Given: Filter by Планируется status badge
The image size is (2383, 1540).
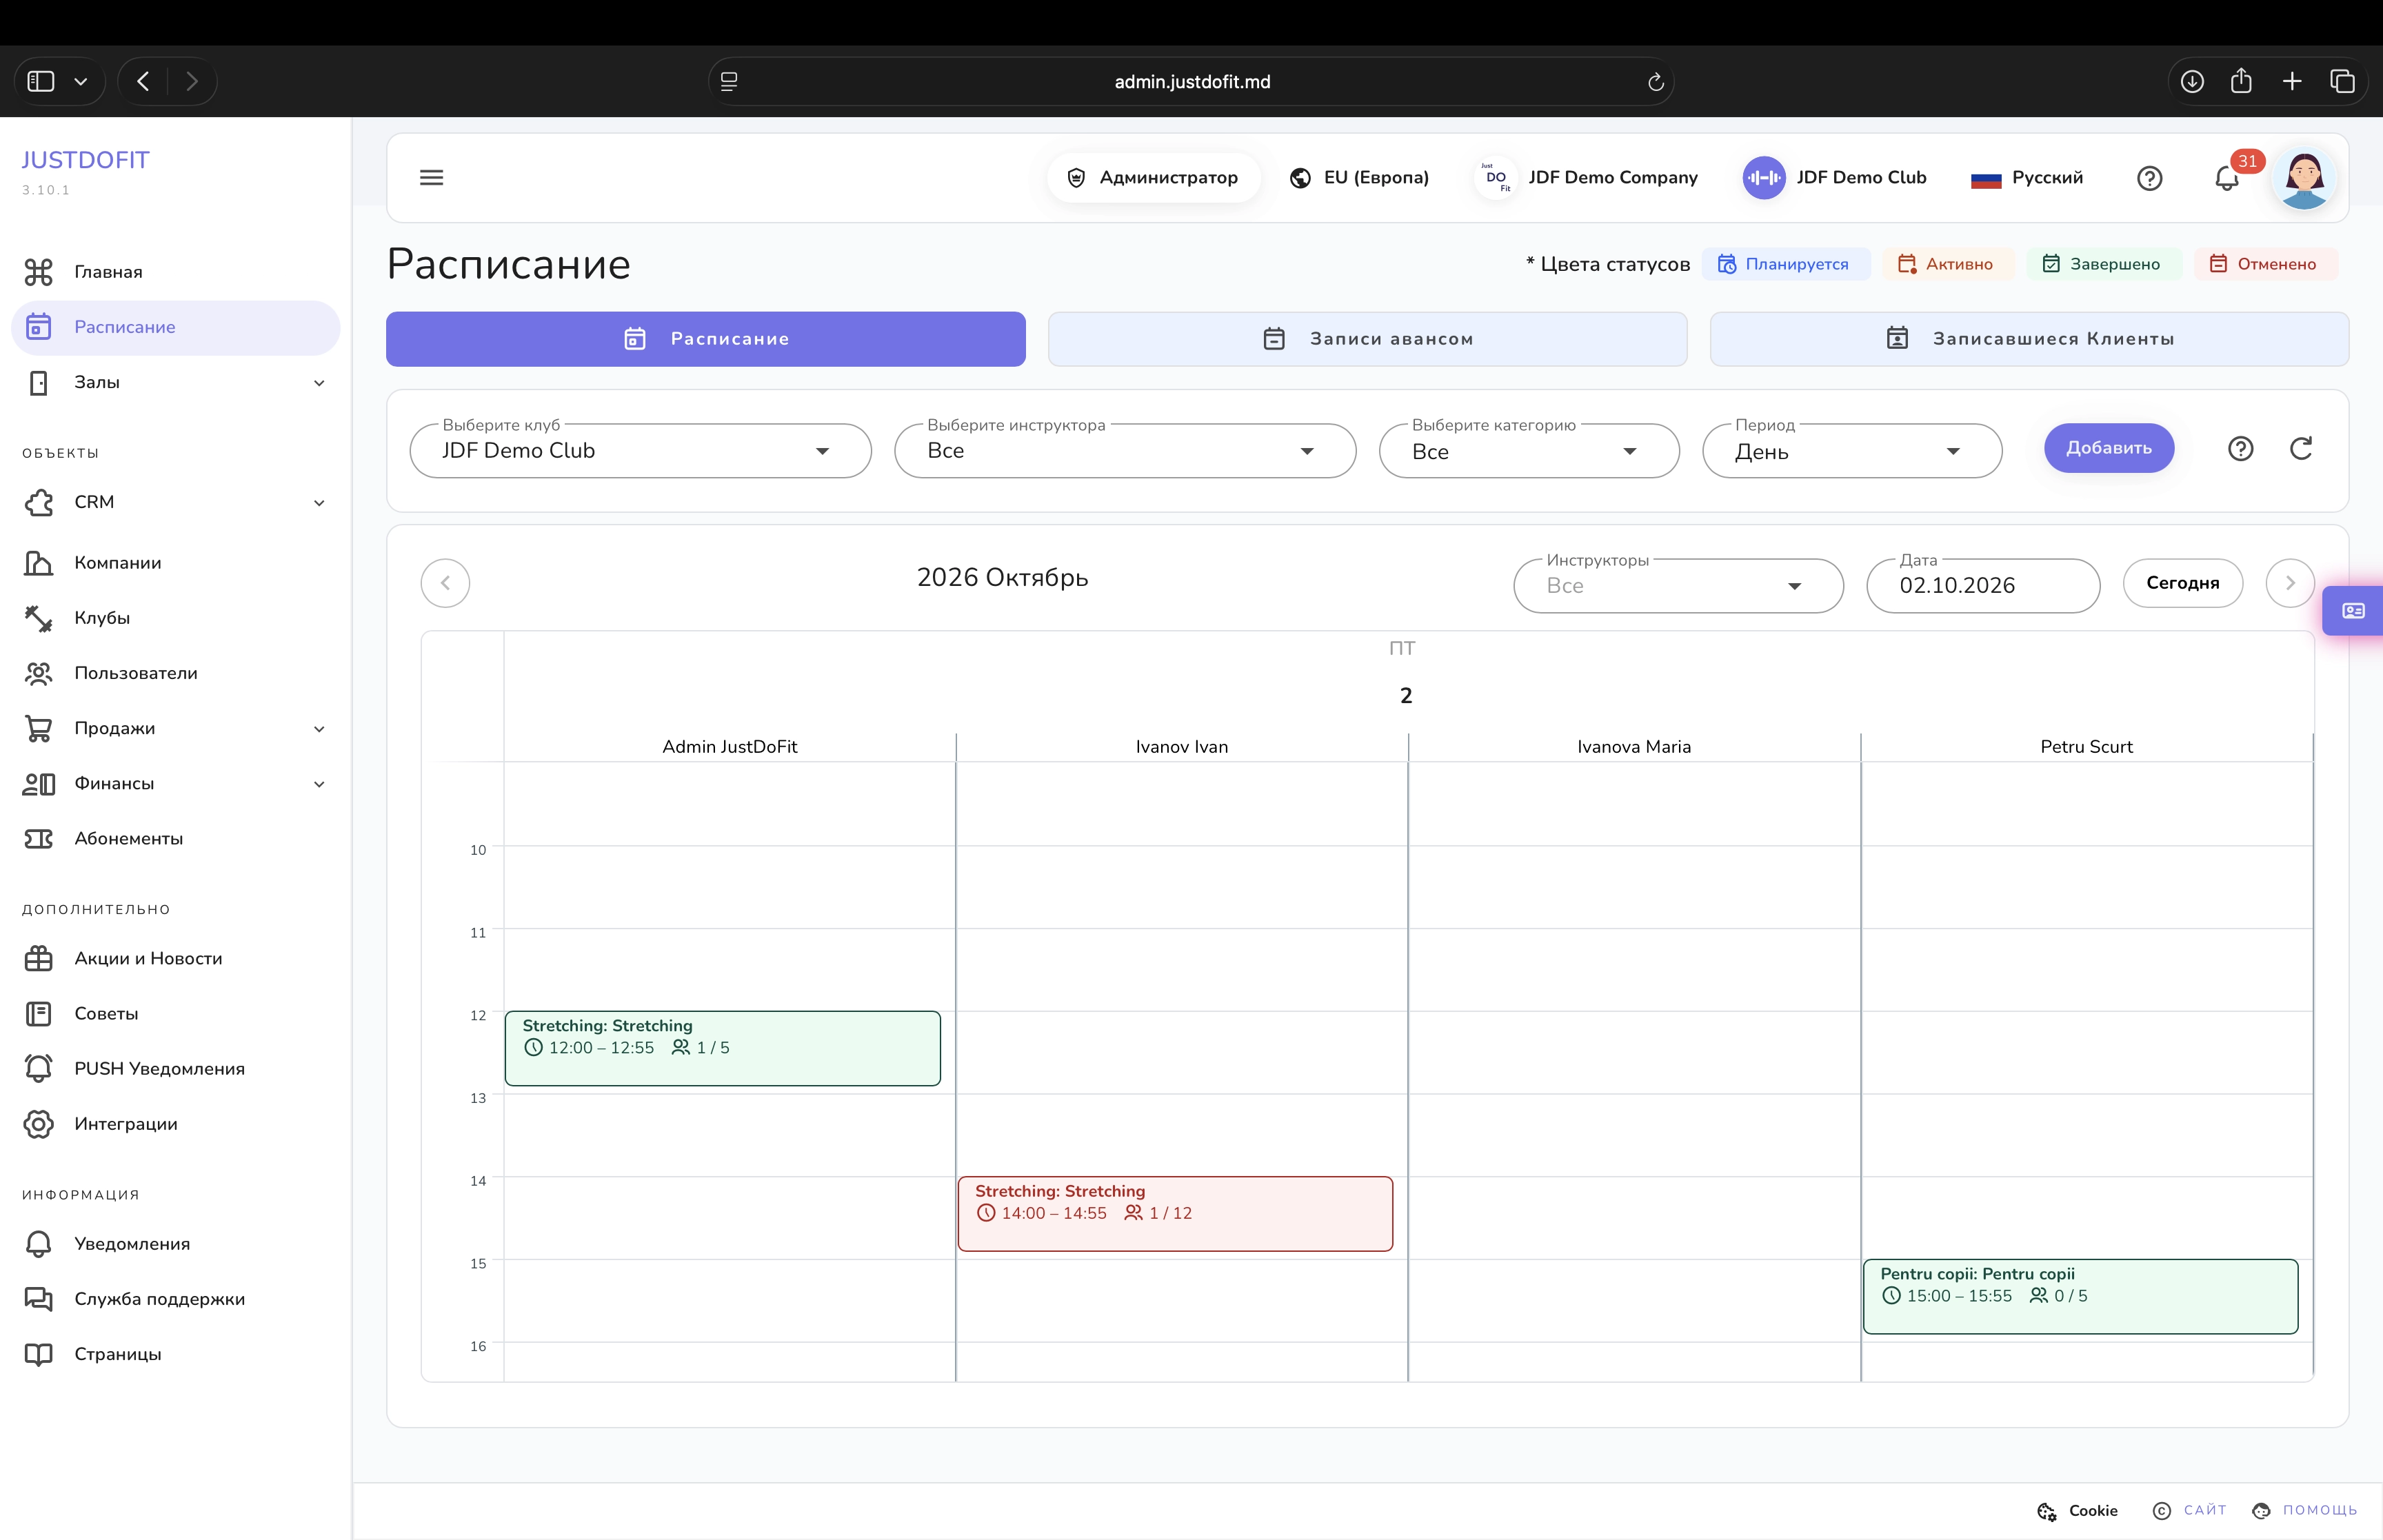Looking at the screenshot, I should [1785, 264].
